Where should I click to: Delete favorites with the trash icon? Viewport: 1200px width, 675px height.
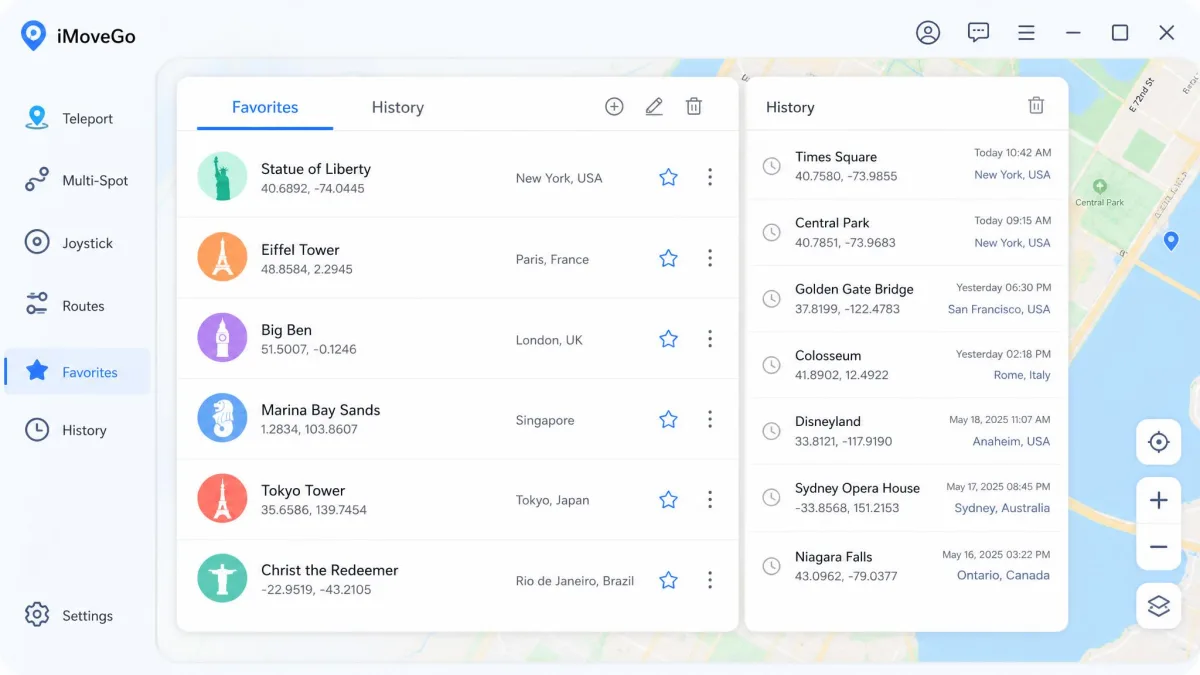[693, 106]
